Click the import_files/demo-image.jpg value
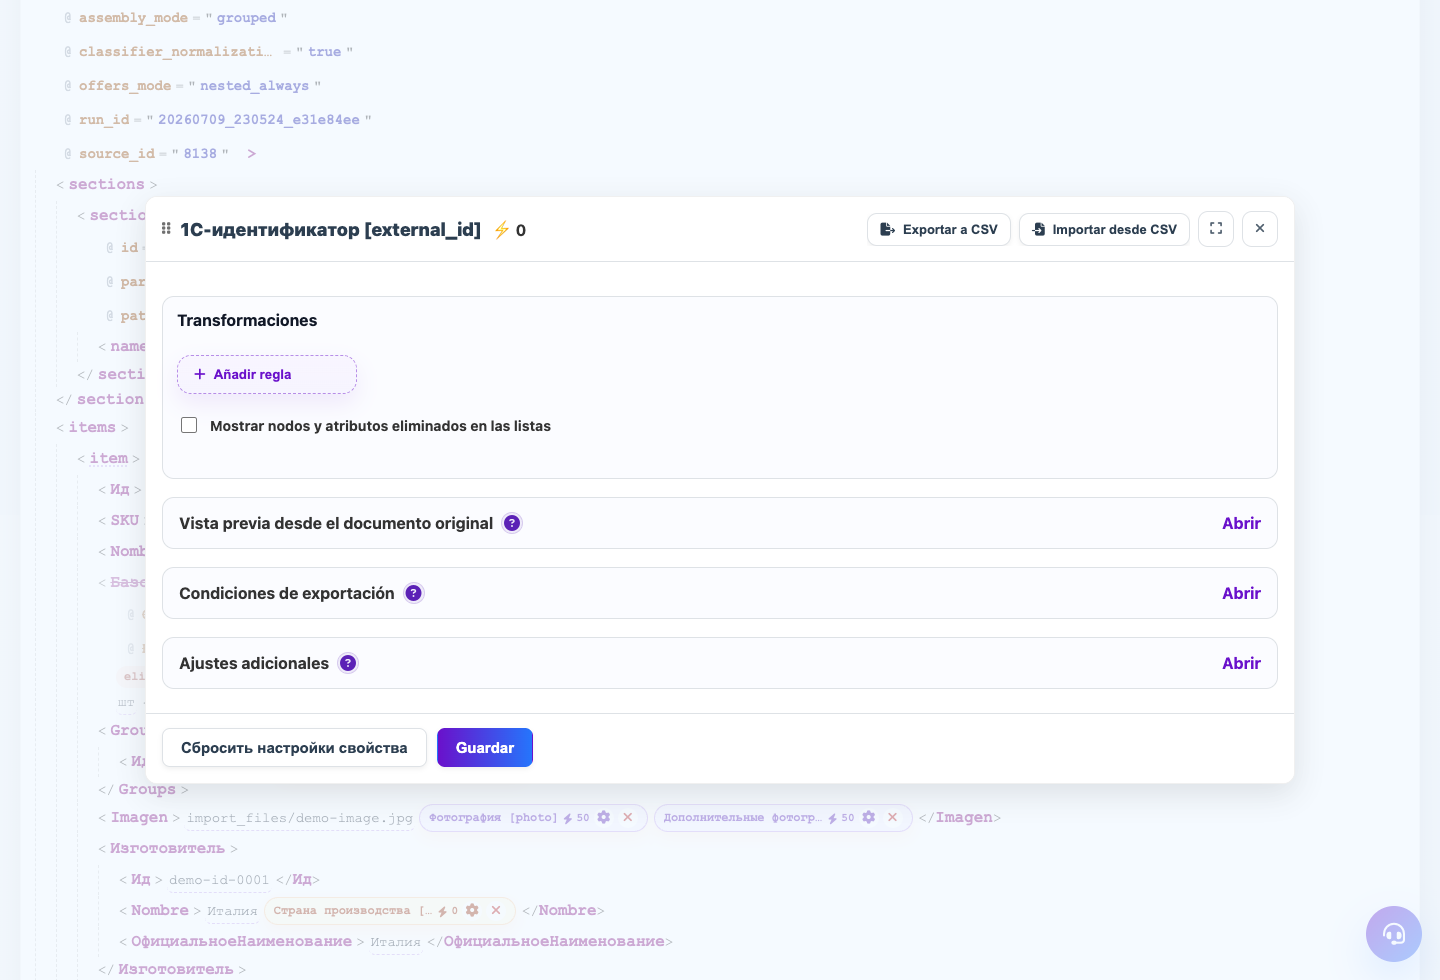The image size is (1440, 980). pos(300,818)
